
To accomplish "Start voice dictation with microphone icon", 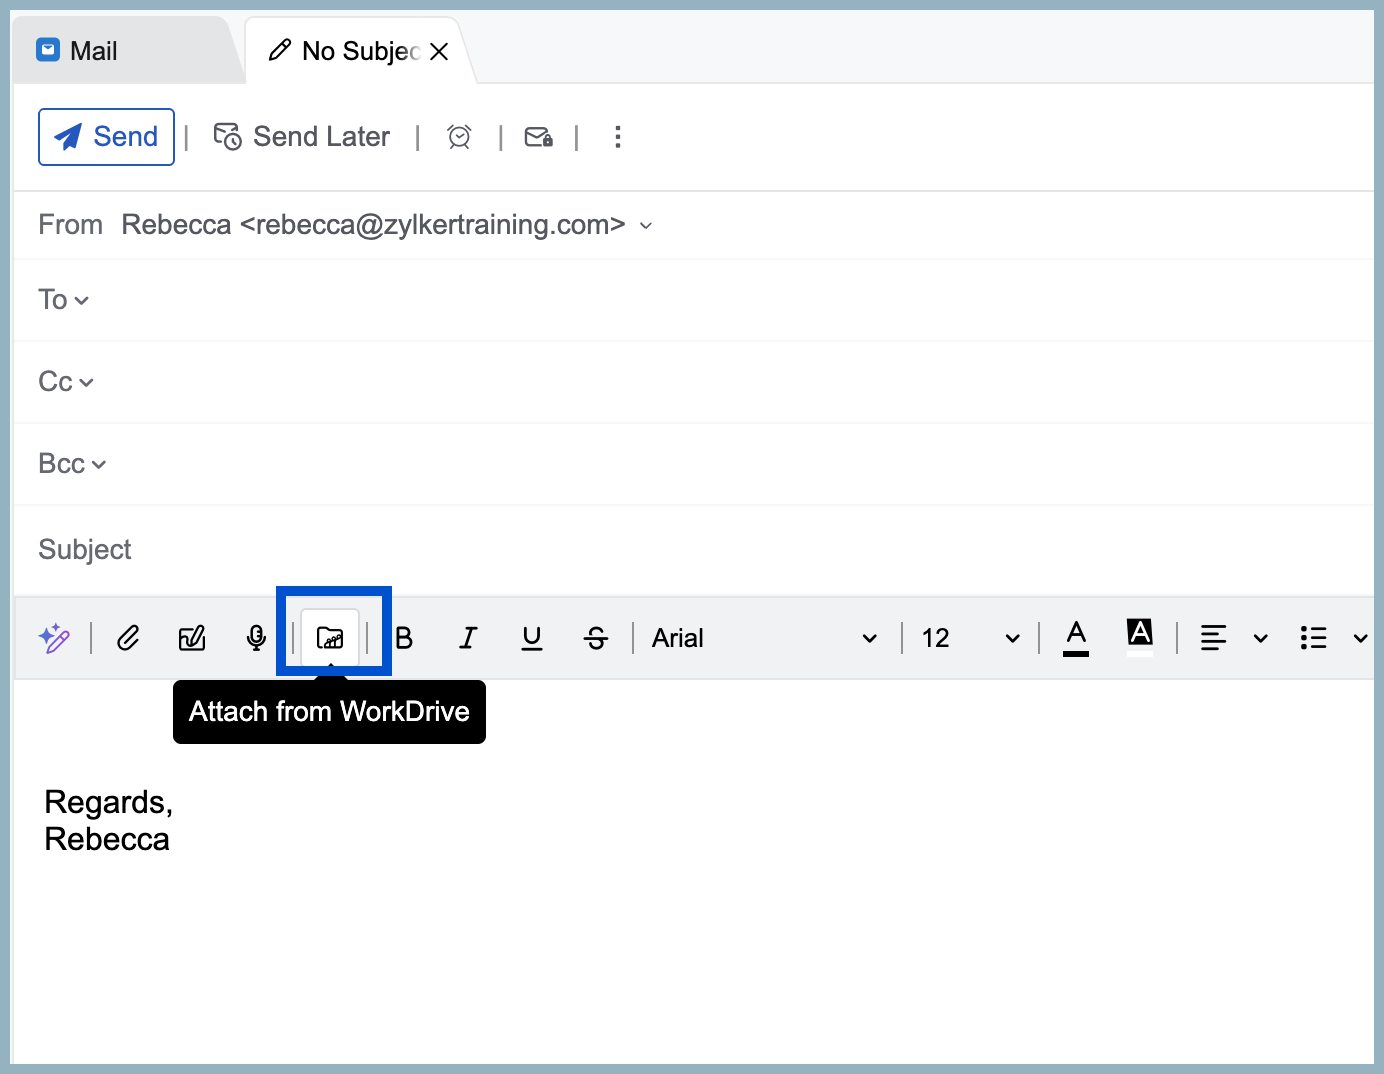I will point(256,638).
